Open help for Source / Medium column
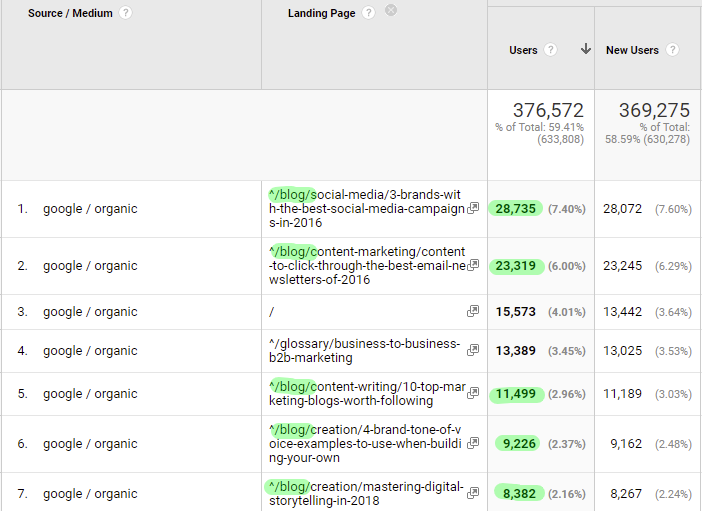 [x=125, y=13]
